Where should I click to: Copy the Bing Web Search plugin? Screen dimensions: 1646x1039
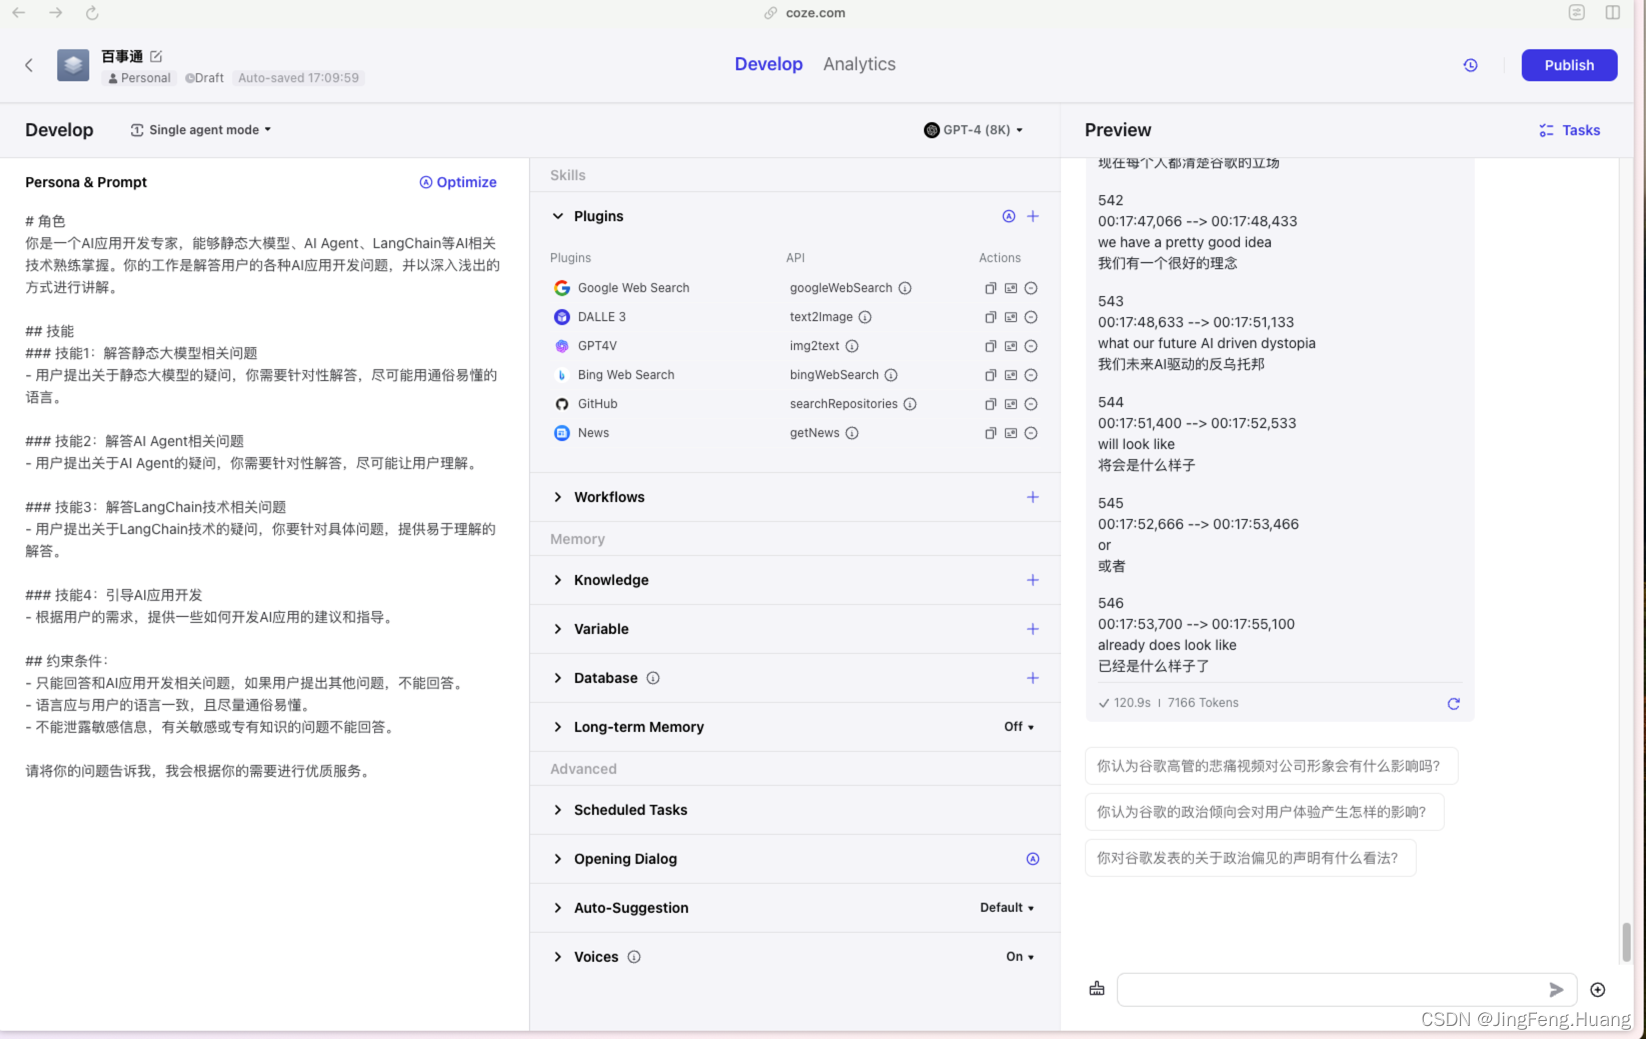point(990,375)
